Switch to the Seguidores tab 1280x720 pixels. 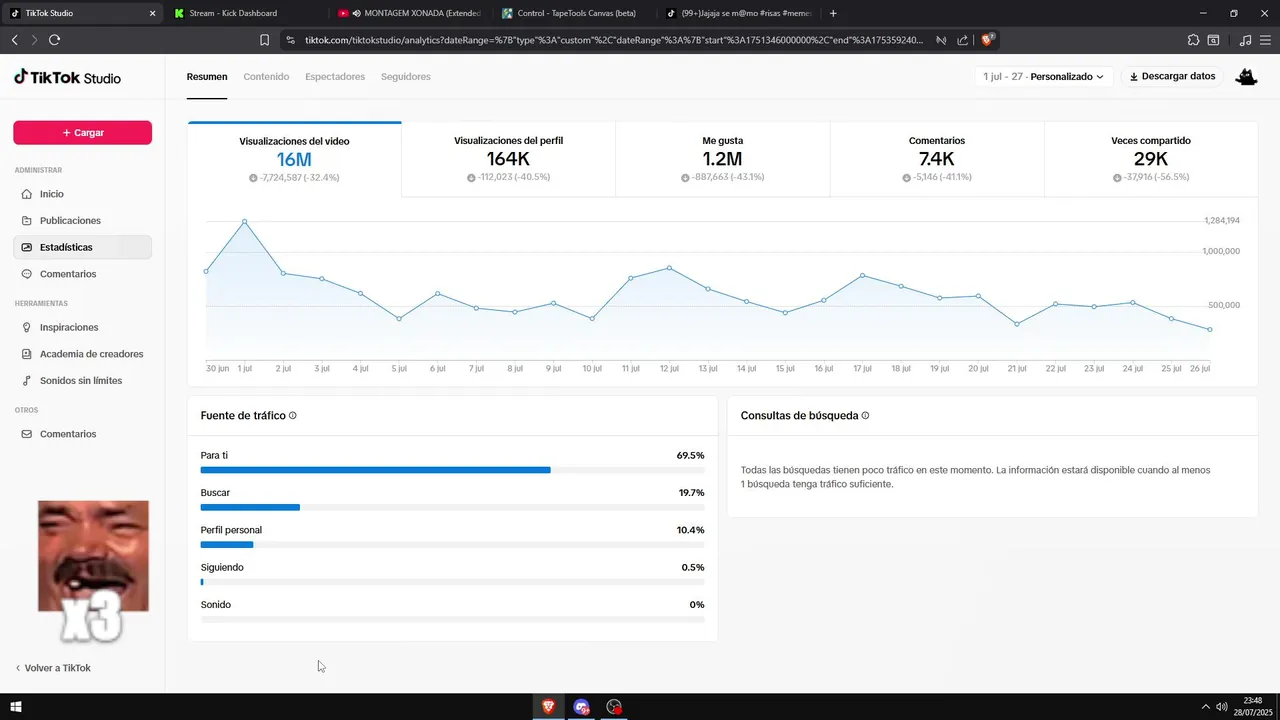click(406, 77)
